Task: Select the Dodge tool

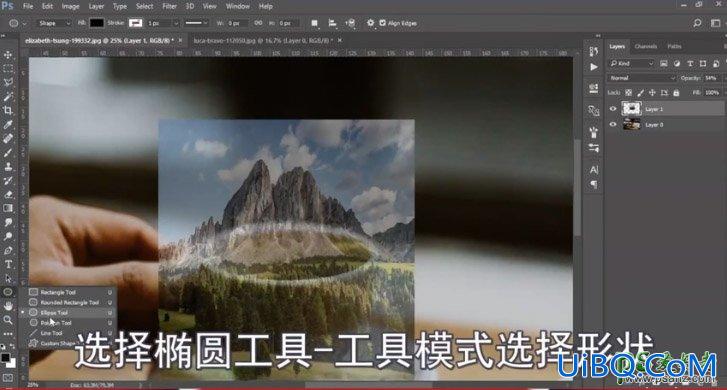Action: click(8, 236)
